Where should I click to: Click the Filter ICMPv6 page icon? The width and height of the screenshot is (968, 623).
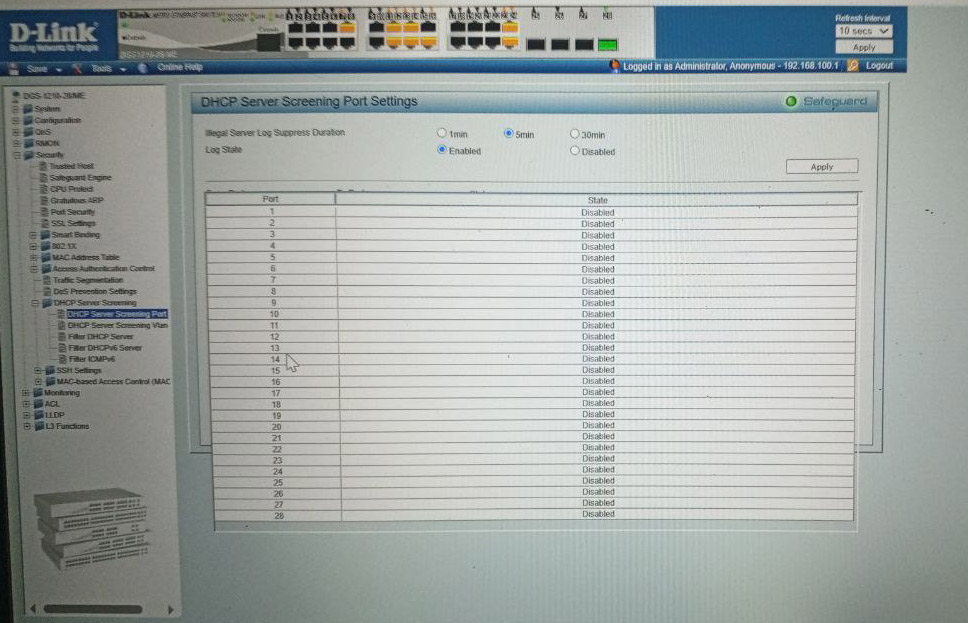pyautogui.click(x=62, y=359)
